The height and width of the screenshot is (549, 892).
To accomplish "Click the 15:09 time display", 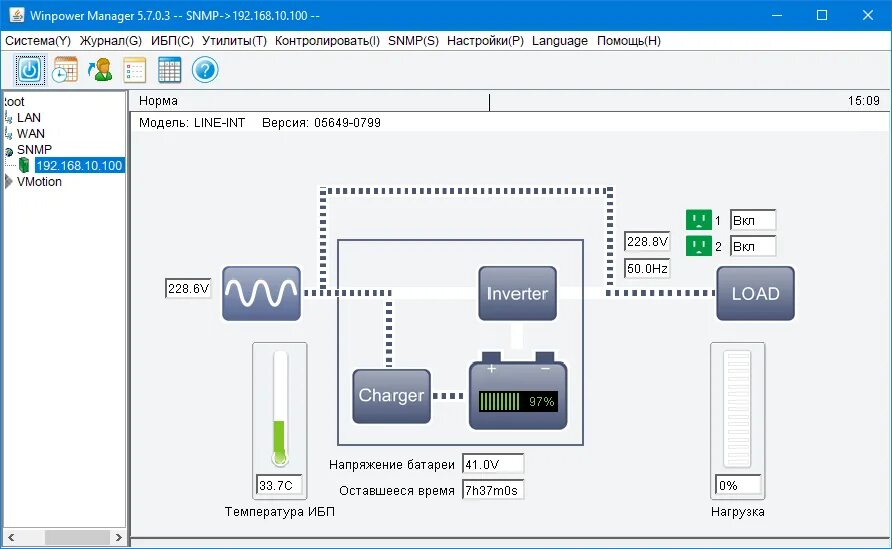I will (x=864, y=101).
